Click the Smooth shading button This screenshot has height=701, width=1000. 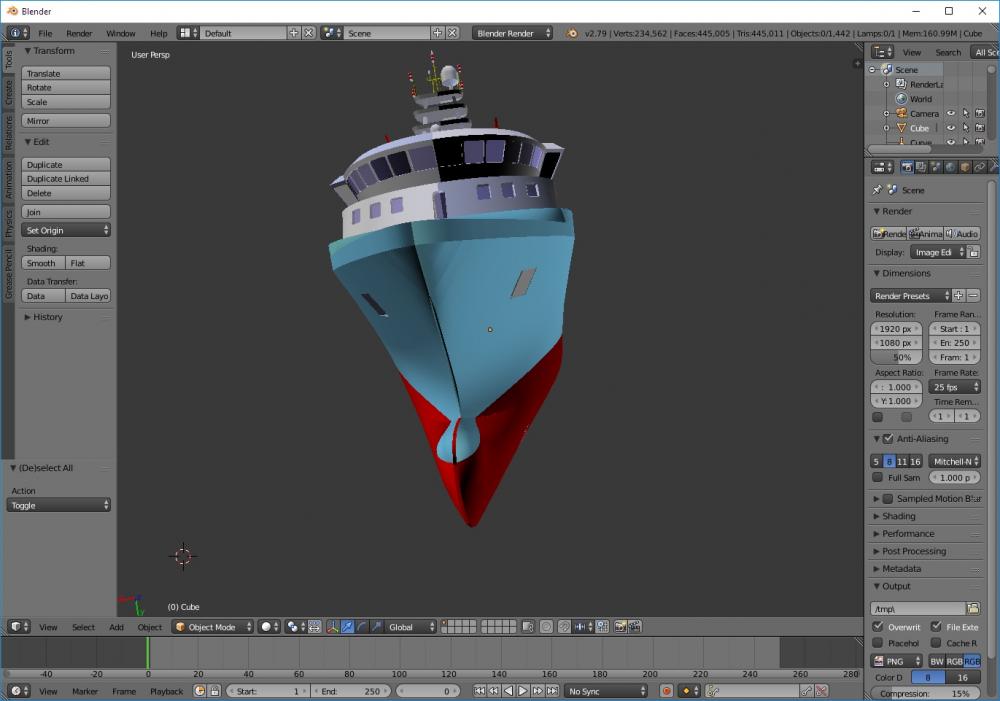(x=43, y=263)
